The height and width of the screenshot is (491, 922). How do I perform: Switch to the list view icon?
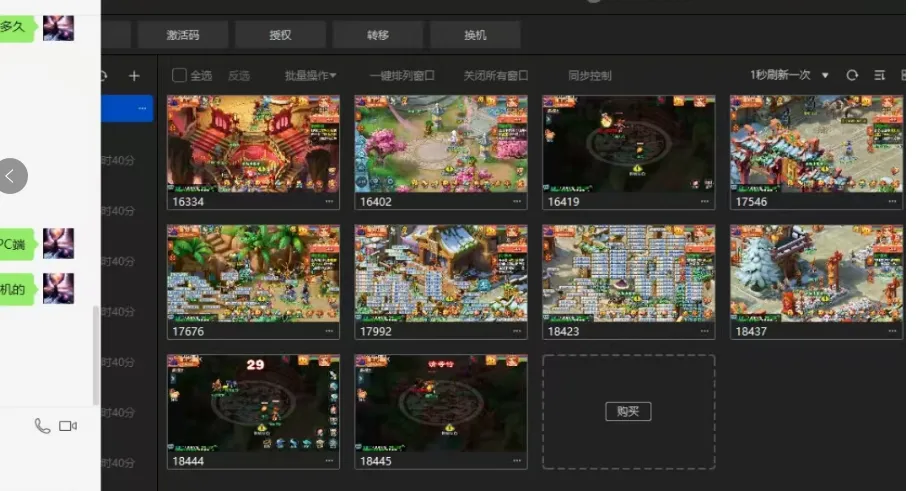(880, 75)
